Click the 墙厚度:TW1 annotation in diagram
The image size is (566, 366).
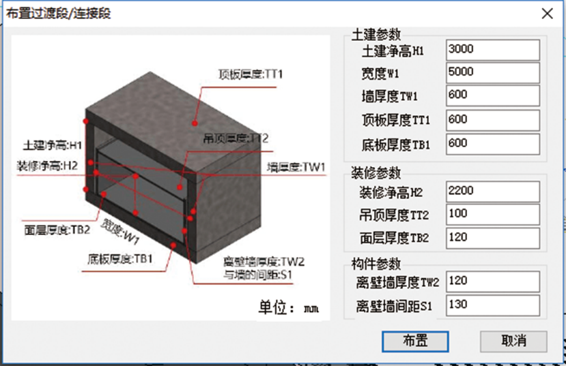click(296, 167)
